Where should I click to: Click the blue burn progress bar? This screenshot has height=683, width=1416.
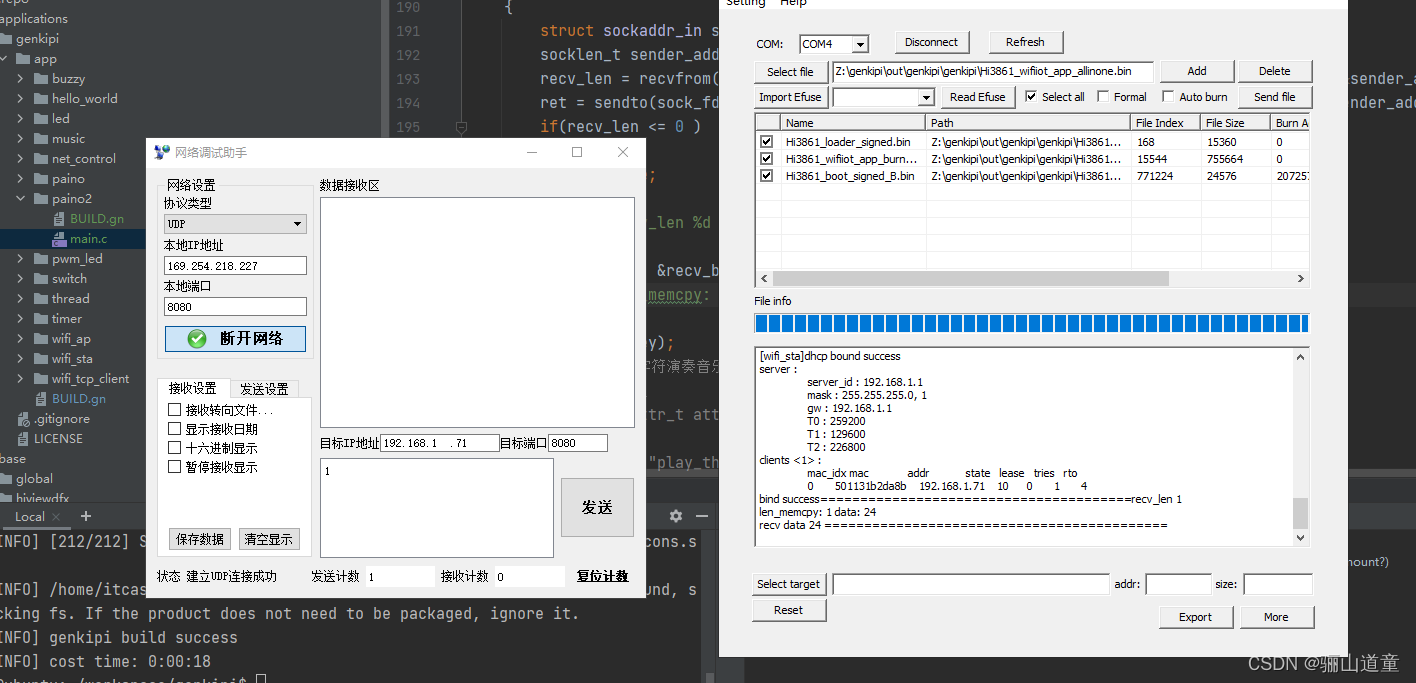[x=1031, y=323]
